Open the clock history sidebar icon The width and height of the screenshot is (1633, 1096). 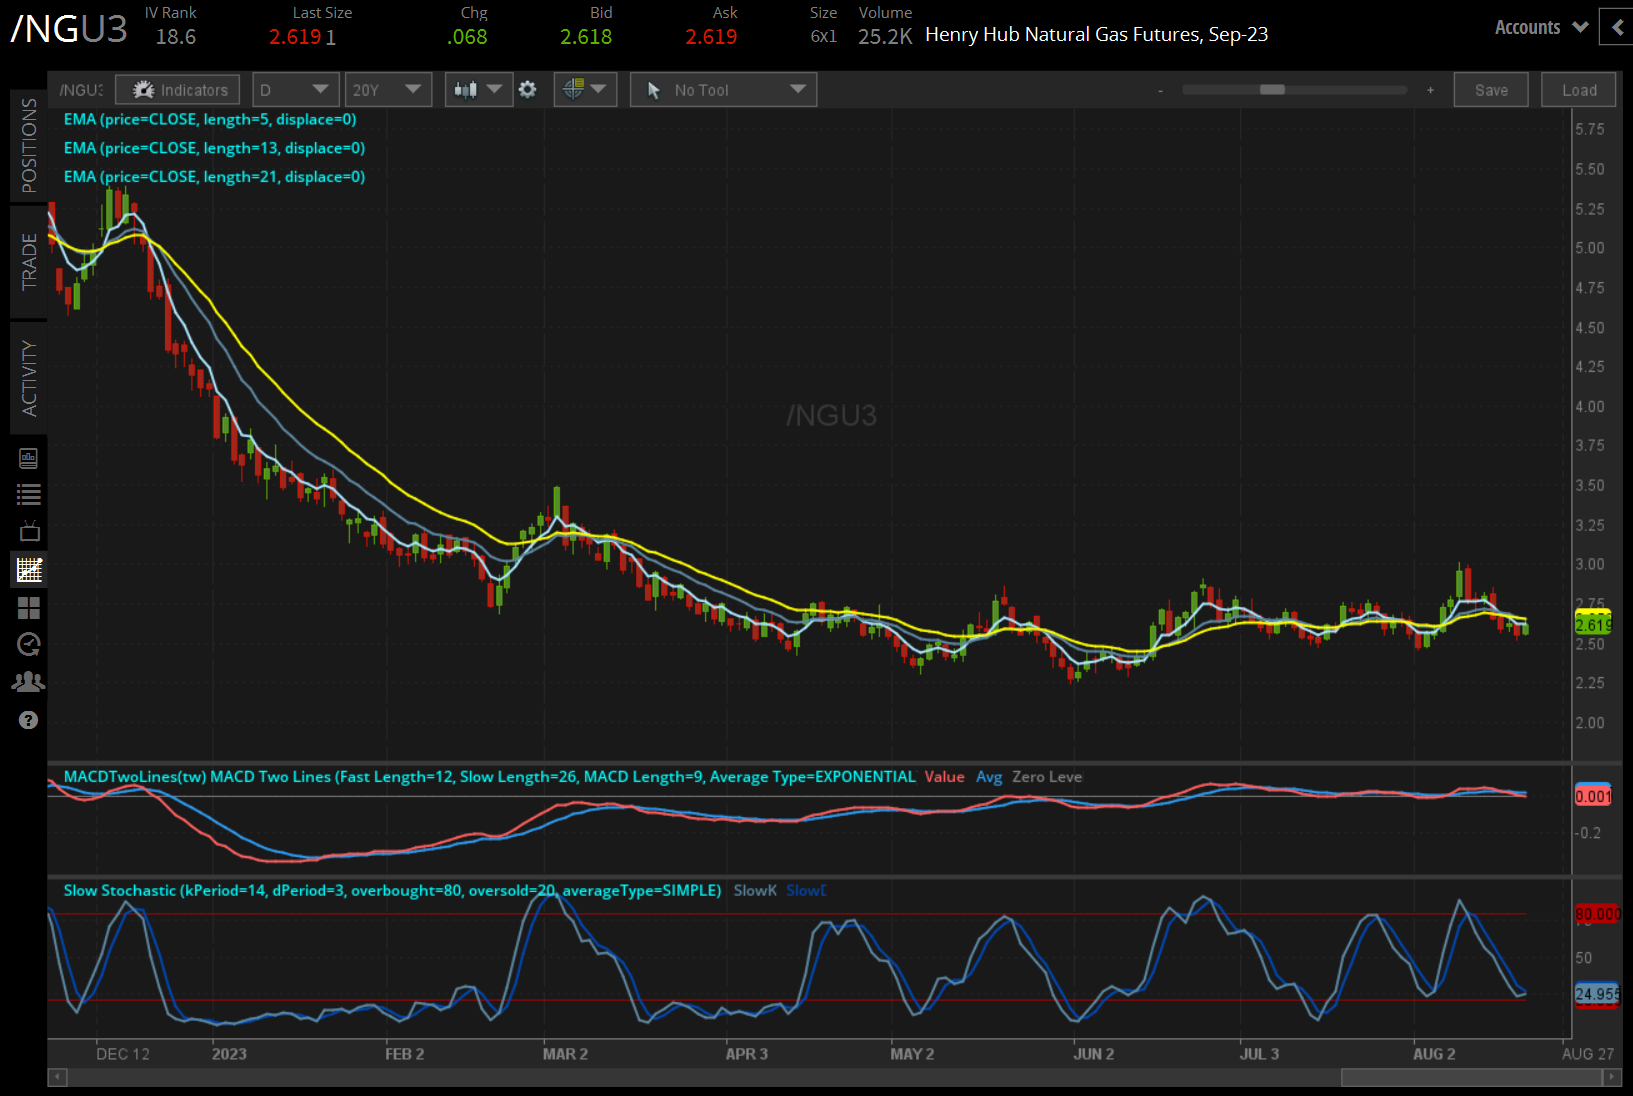coord(28,645)
